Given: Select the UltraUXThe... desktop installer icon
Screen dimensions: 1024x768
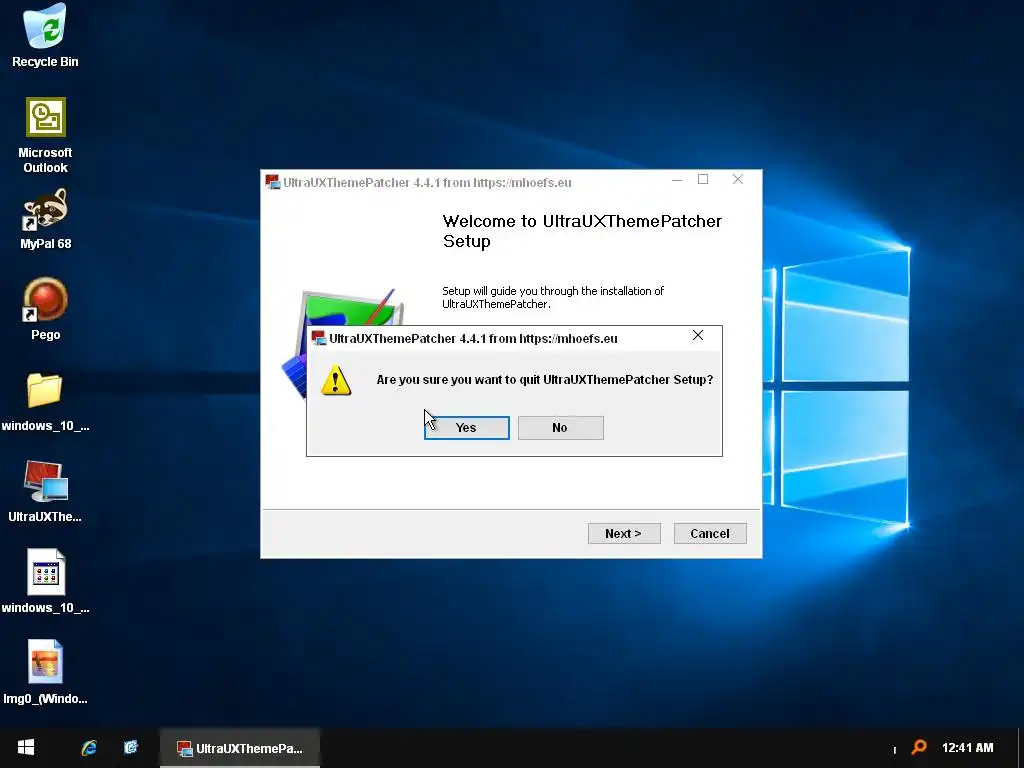Looking at the screenshot, I should pyautogui.click(x=45, y=492).
